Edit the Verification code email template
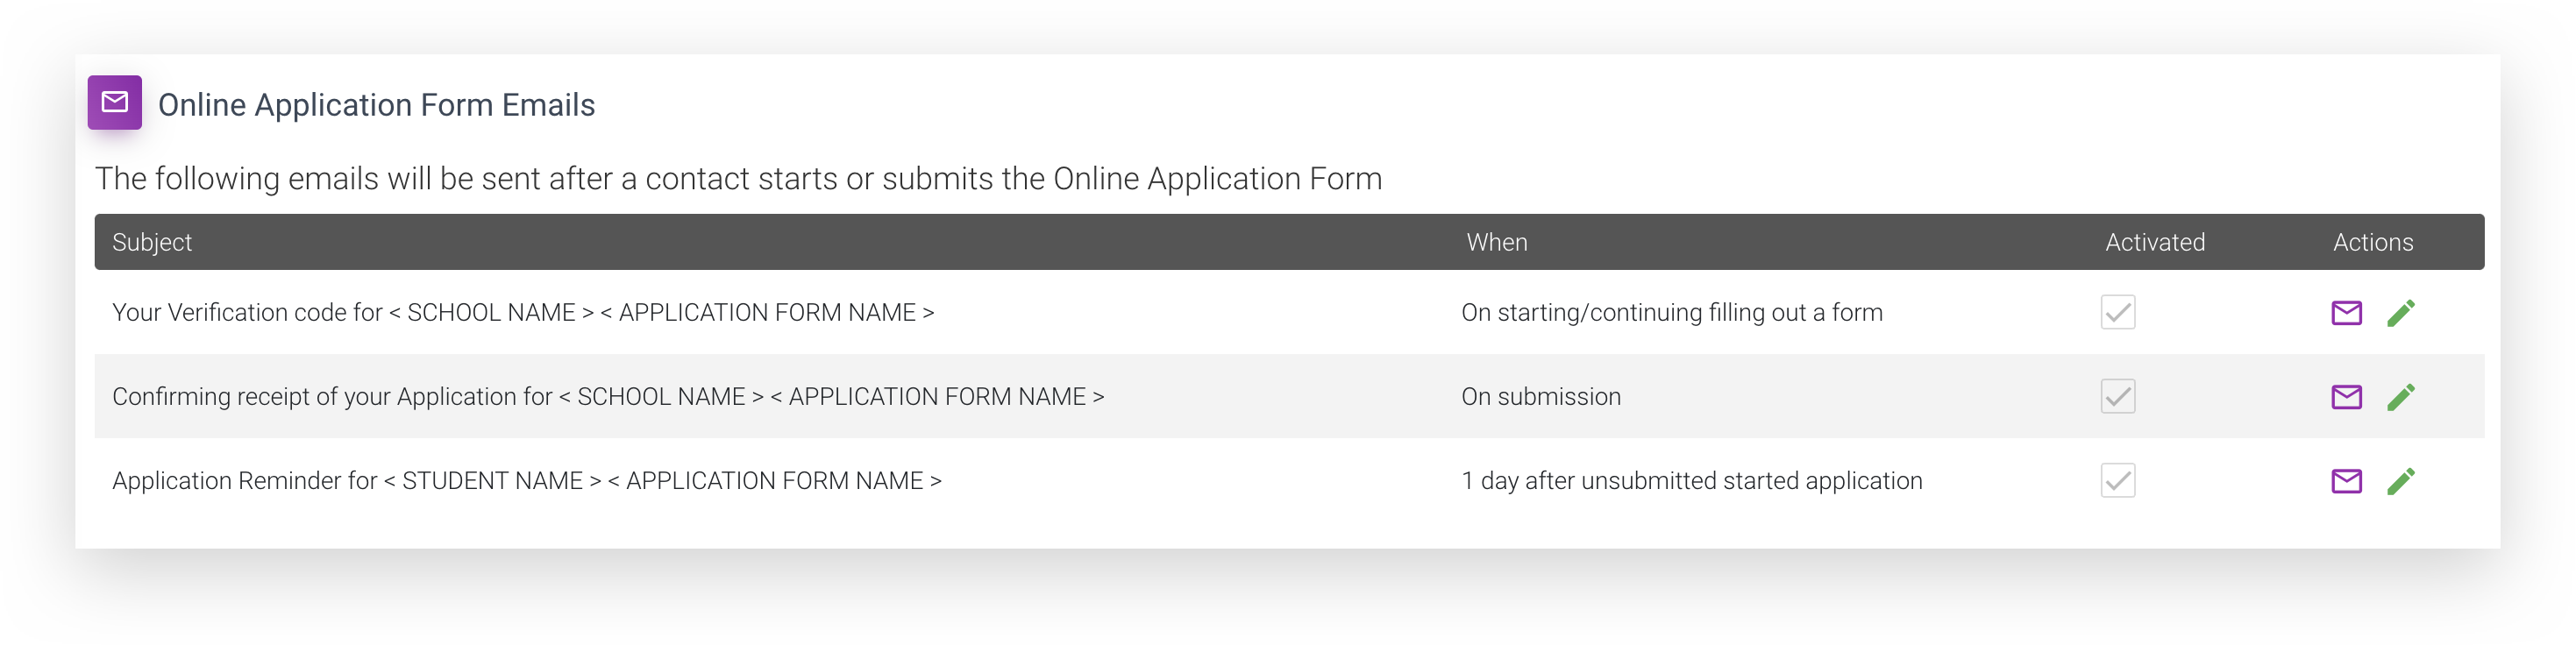Screen dimensions: 2576x645 pyautogui.click(x=2401, y=313)
